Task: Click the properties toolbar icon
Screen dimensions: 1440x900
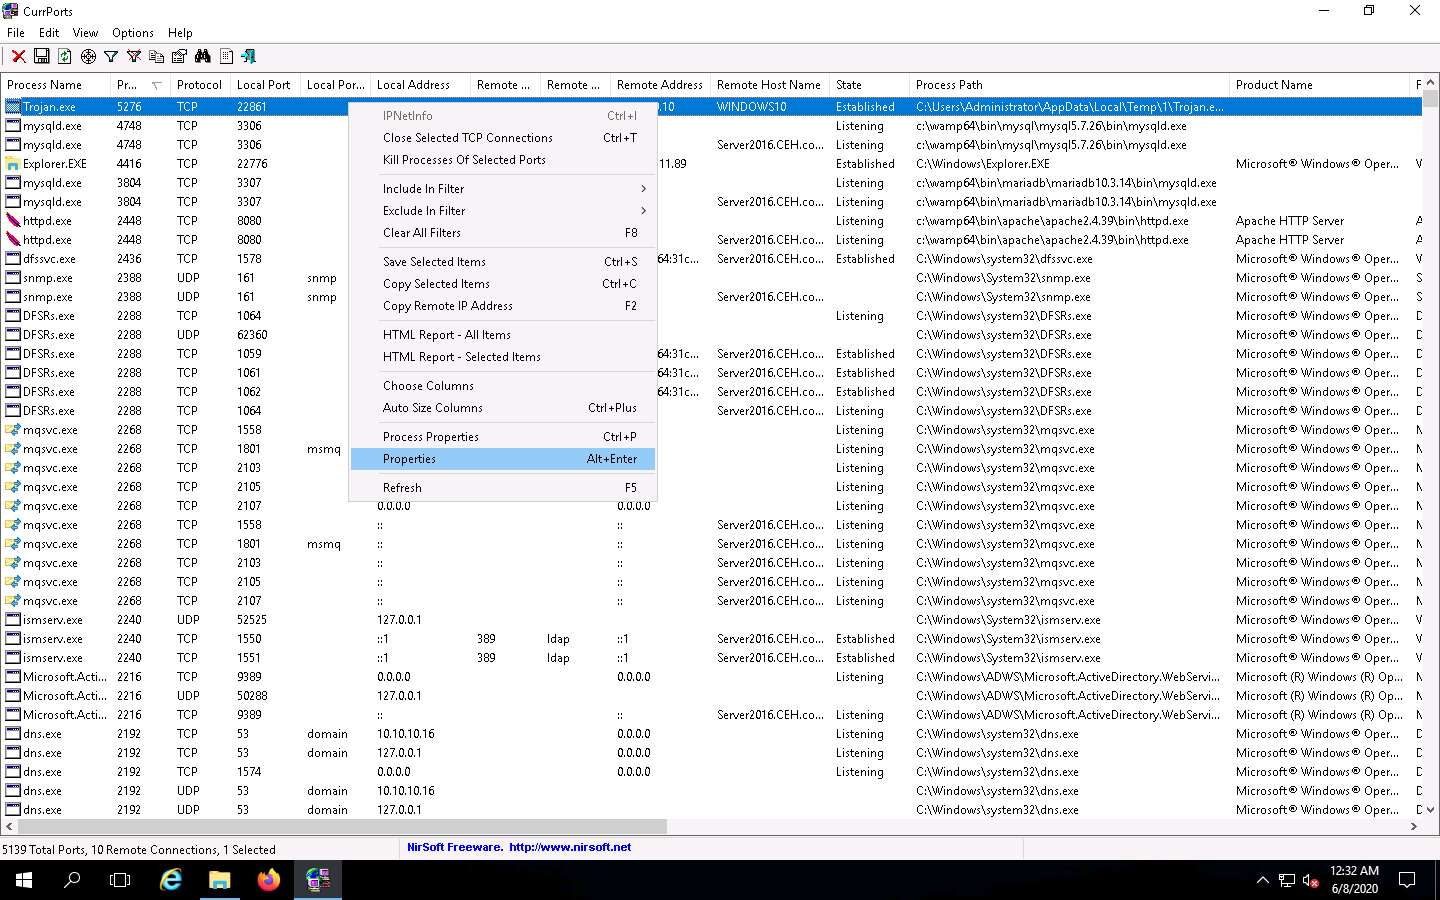Action: point(180,56)
